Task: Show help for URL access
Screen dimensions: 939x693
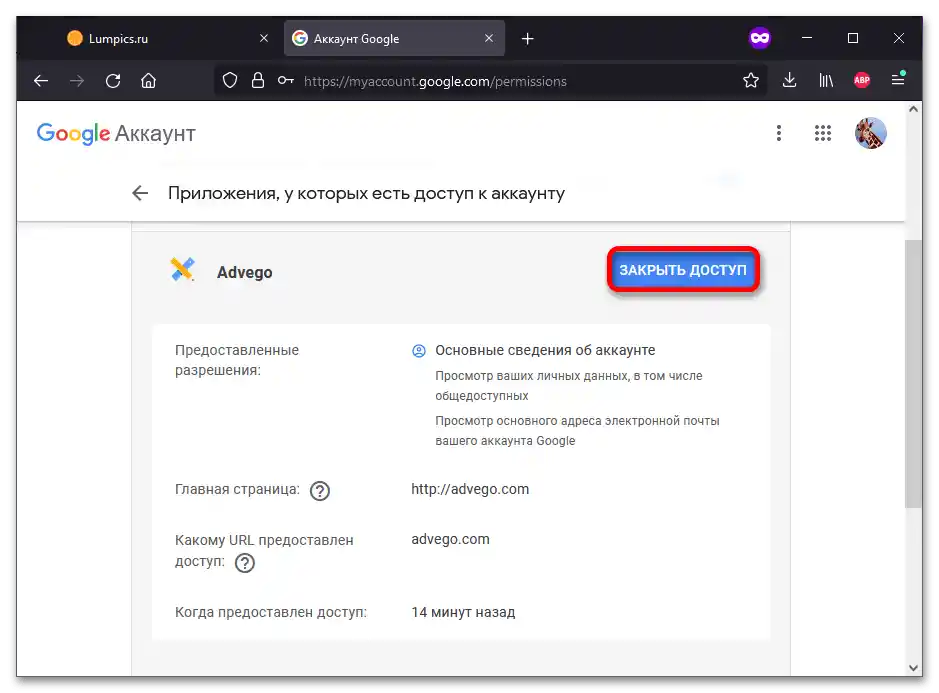Action: (244, 563)
